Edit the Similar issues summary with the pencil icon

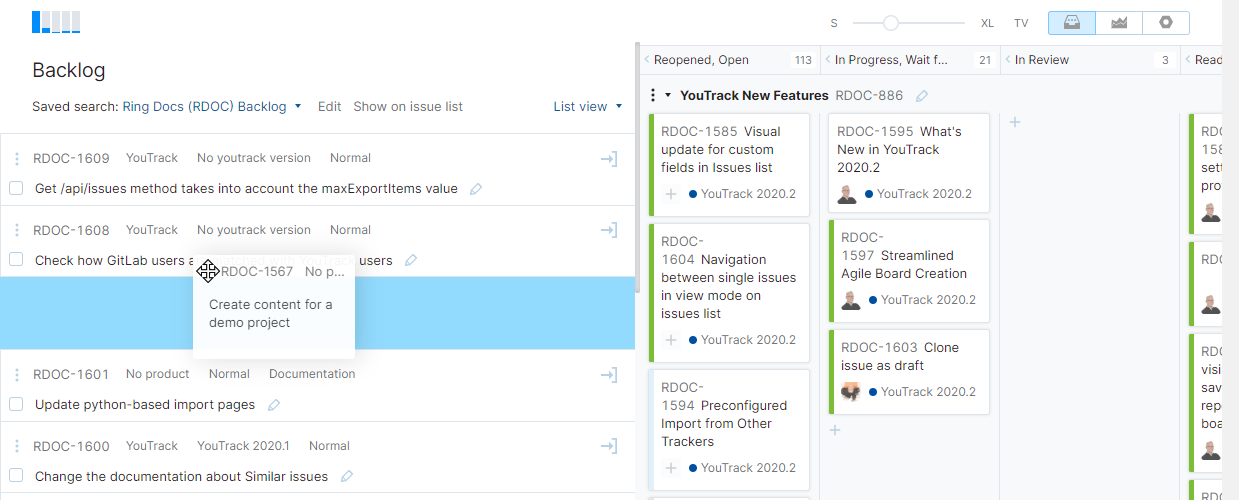click(x=347, y=477)
